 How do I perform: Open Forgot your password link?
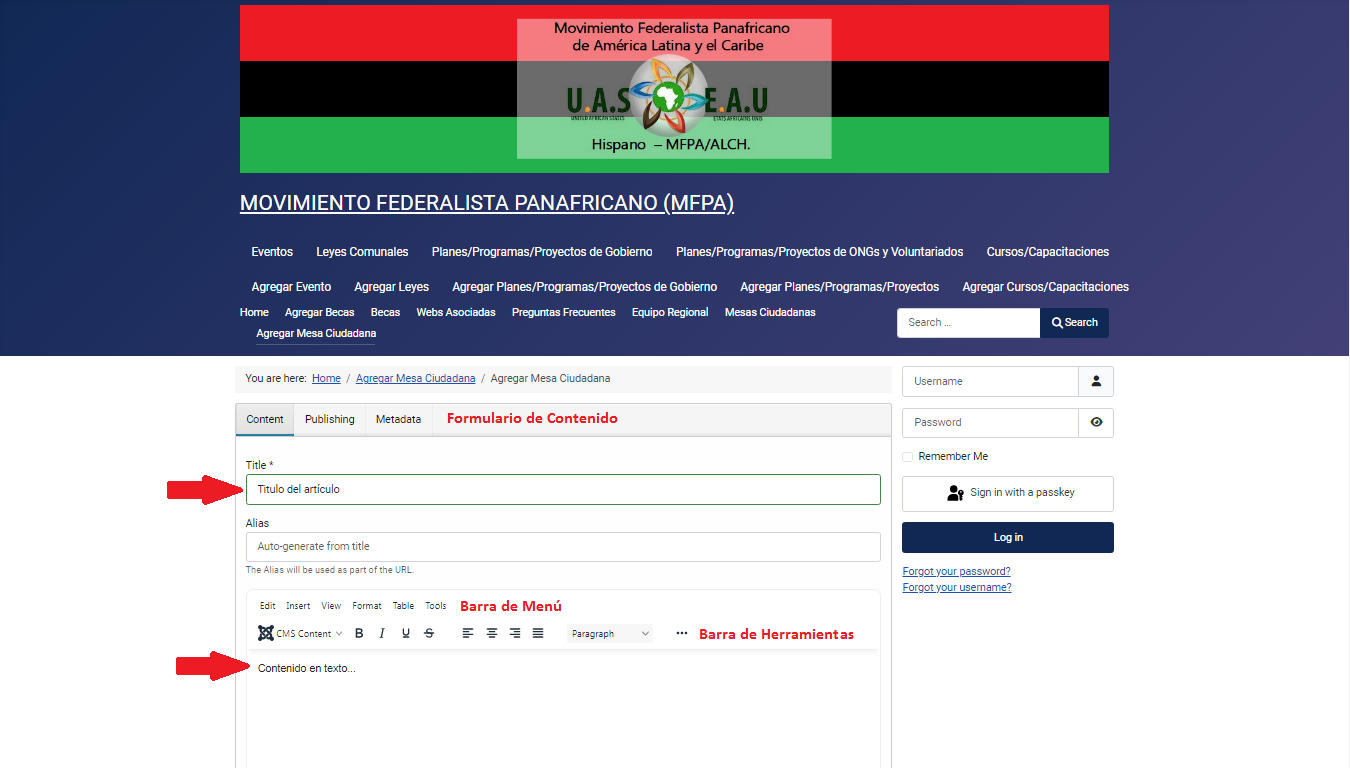956,572
